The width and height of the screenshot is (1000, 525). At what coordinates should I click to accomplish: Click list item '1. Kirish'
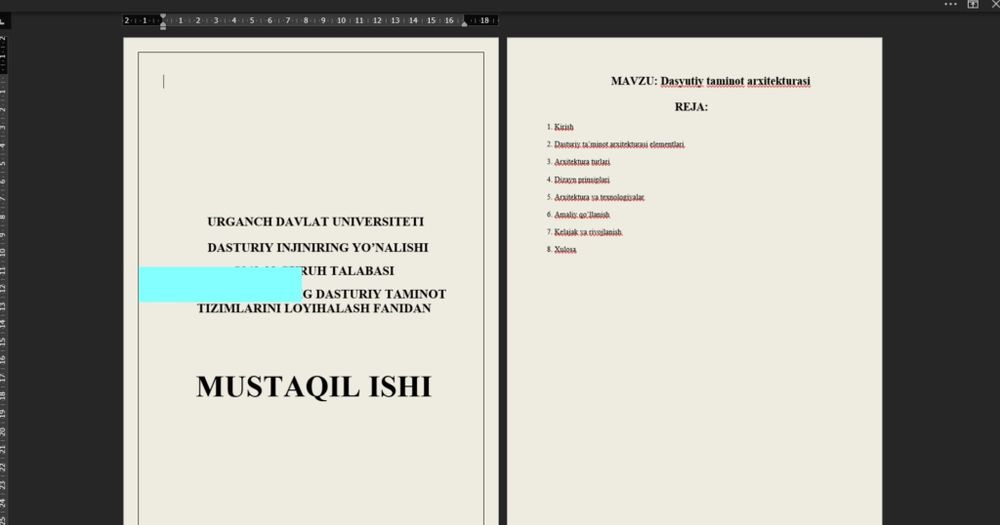(x=560, y=127)
